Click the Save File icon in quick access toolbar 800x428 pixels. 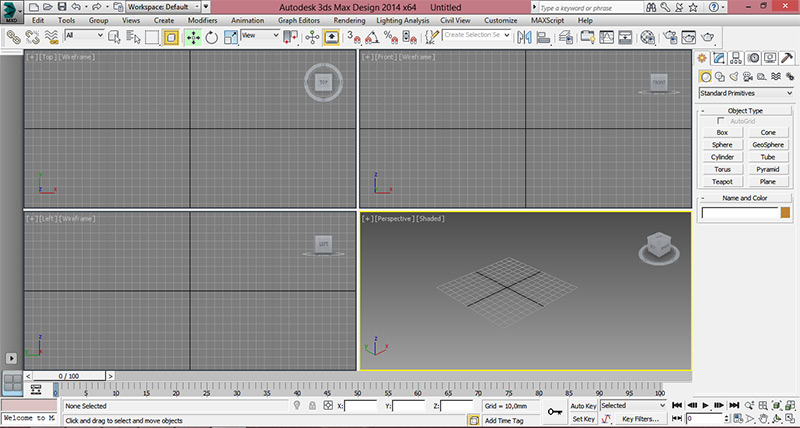pyautogui.click(x=62, y=7)
